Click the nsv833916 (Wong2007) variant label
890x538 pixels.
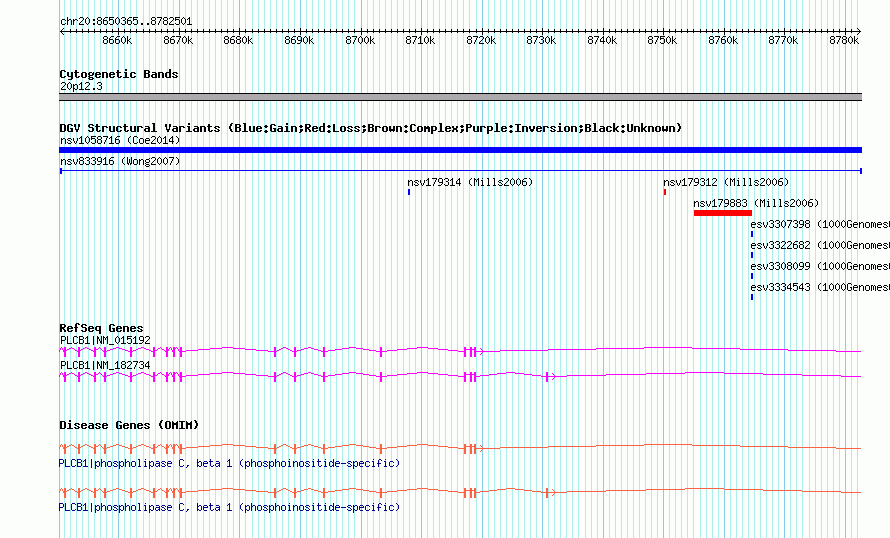pyautogui.click(x=120, y=161)
